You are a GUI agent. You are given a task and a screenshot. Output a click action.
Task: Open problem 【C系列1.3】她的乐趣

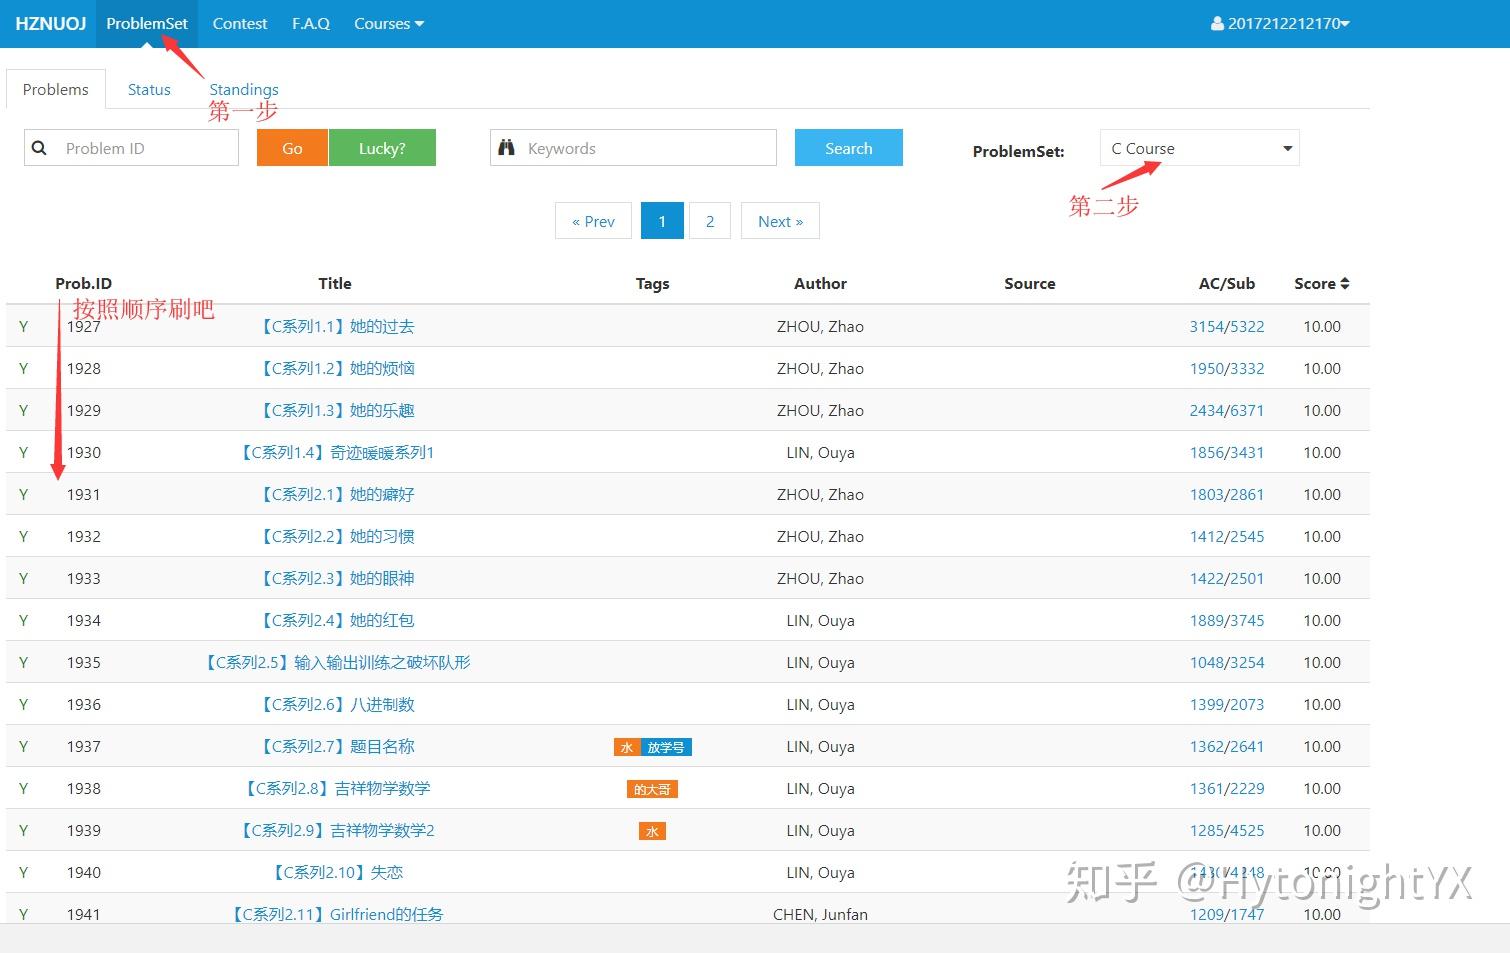[x=335, y=411]
